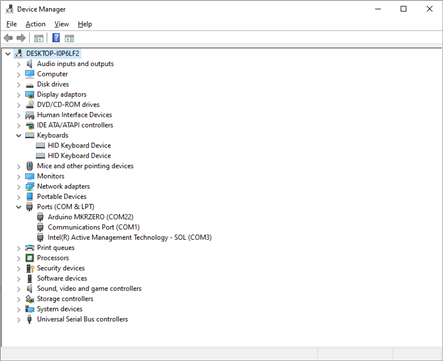Select the Display adaptors label
This screenshot has width=443, height=361.
[x=62, y=94]
